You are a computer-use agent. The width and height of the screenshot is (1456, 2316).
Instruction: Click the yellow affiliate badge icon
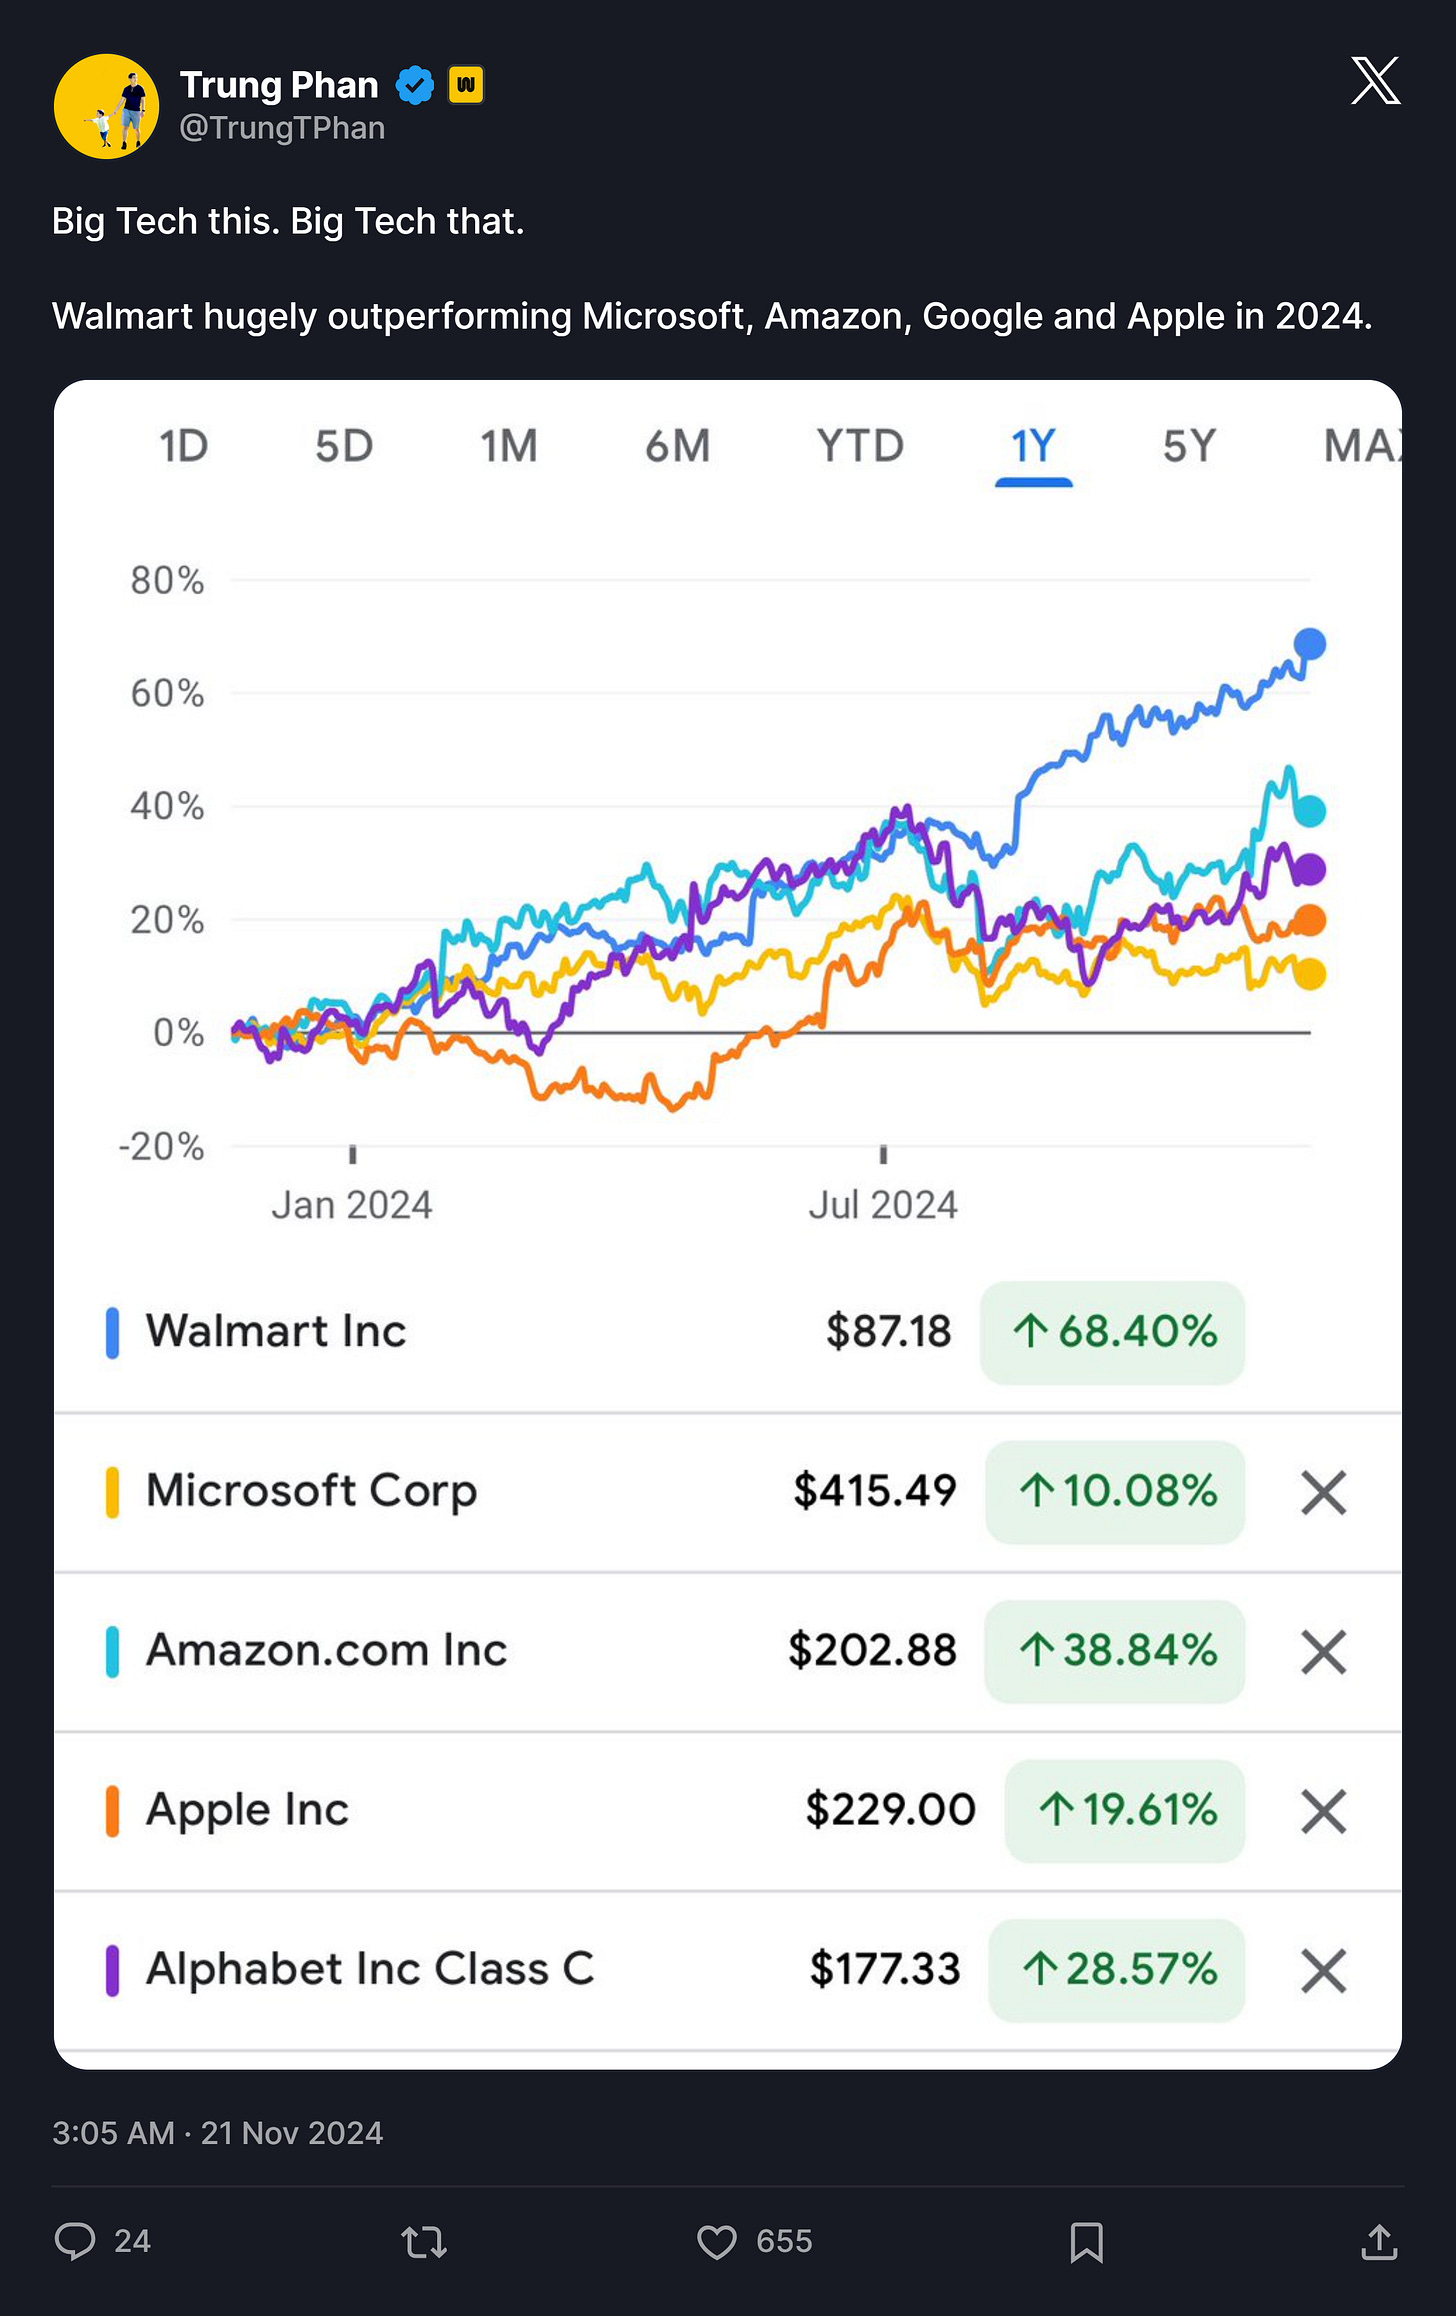pyautogui.click(x=465, y=85)
